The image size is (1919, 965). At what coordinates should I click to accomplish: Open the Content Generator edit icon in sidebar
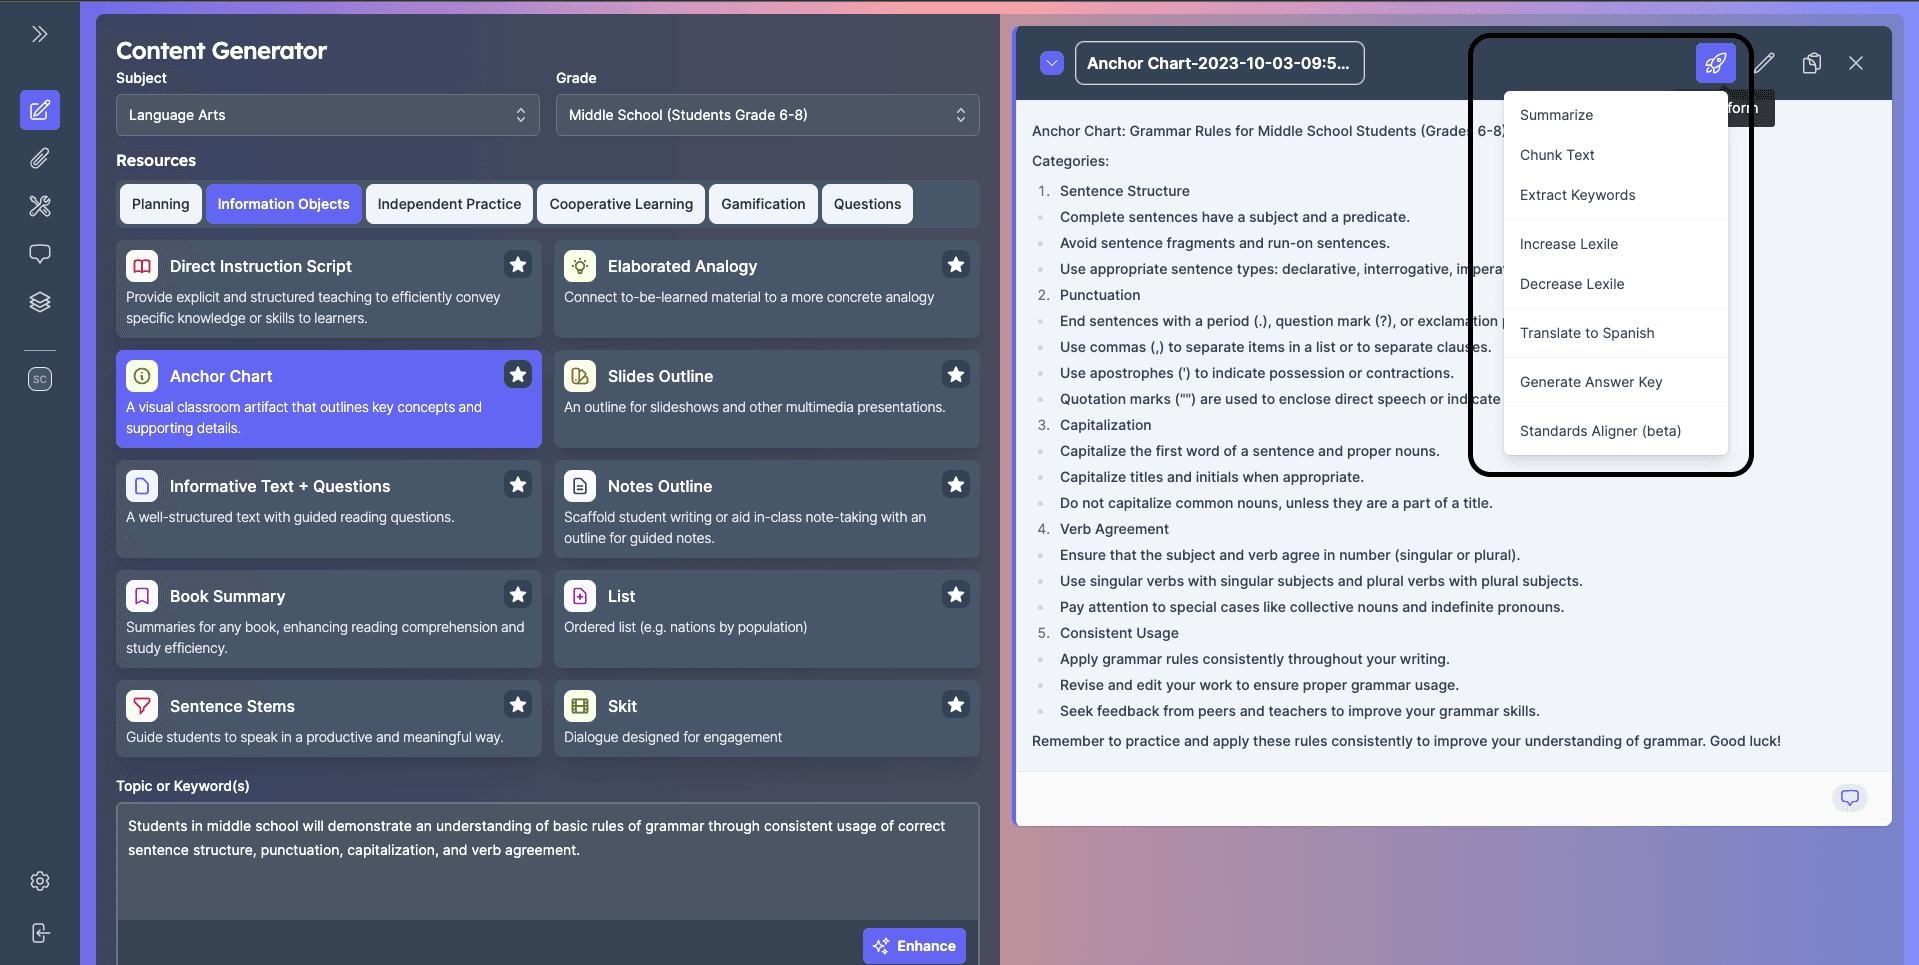pyautogui.click(x=40, y=110)
